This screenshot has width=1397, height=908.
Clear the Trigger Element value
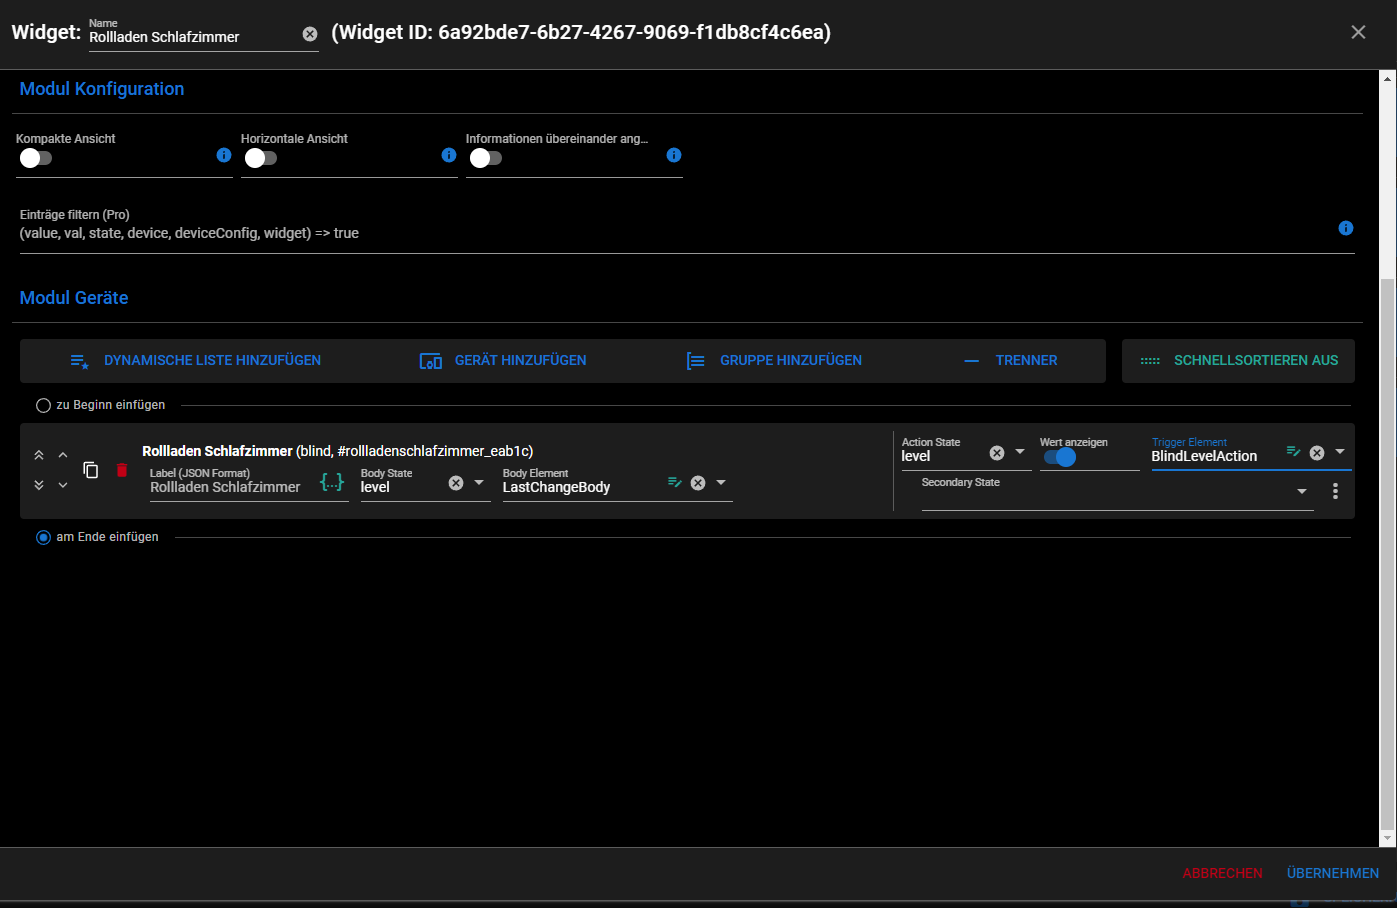click(x=1317, y=453)
